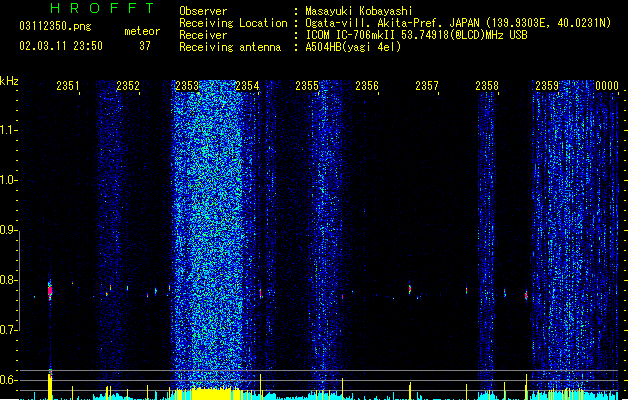The image size is (629, 400).
Task: Click the 2358 time marker
Action: (x=487, y=86)
